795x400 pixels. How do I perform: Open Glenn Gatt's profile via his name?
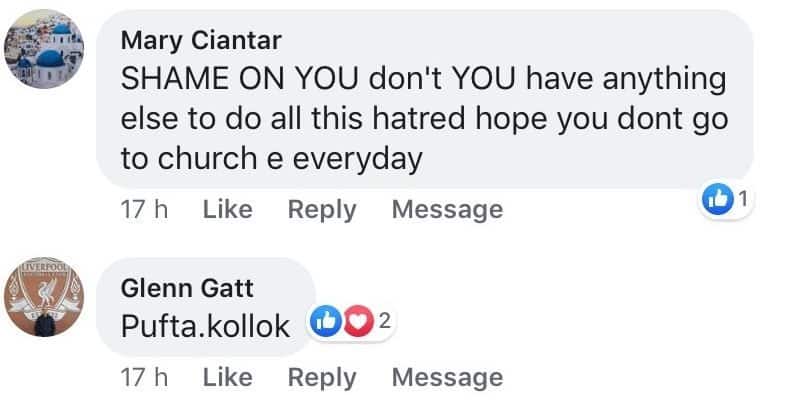187,289
